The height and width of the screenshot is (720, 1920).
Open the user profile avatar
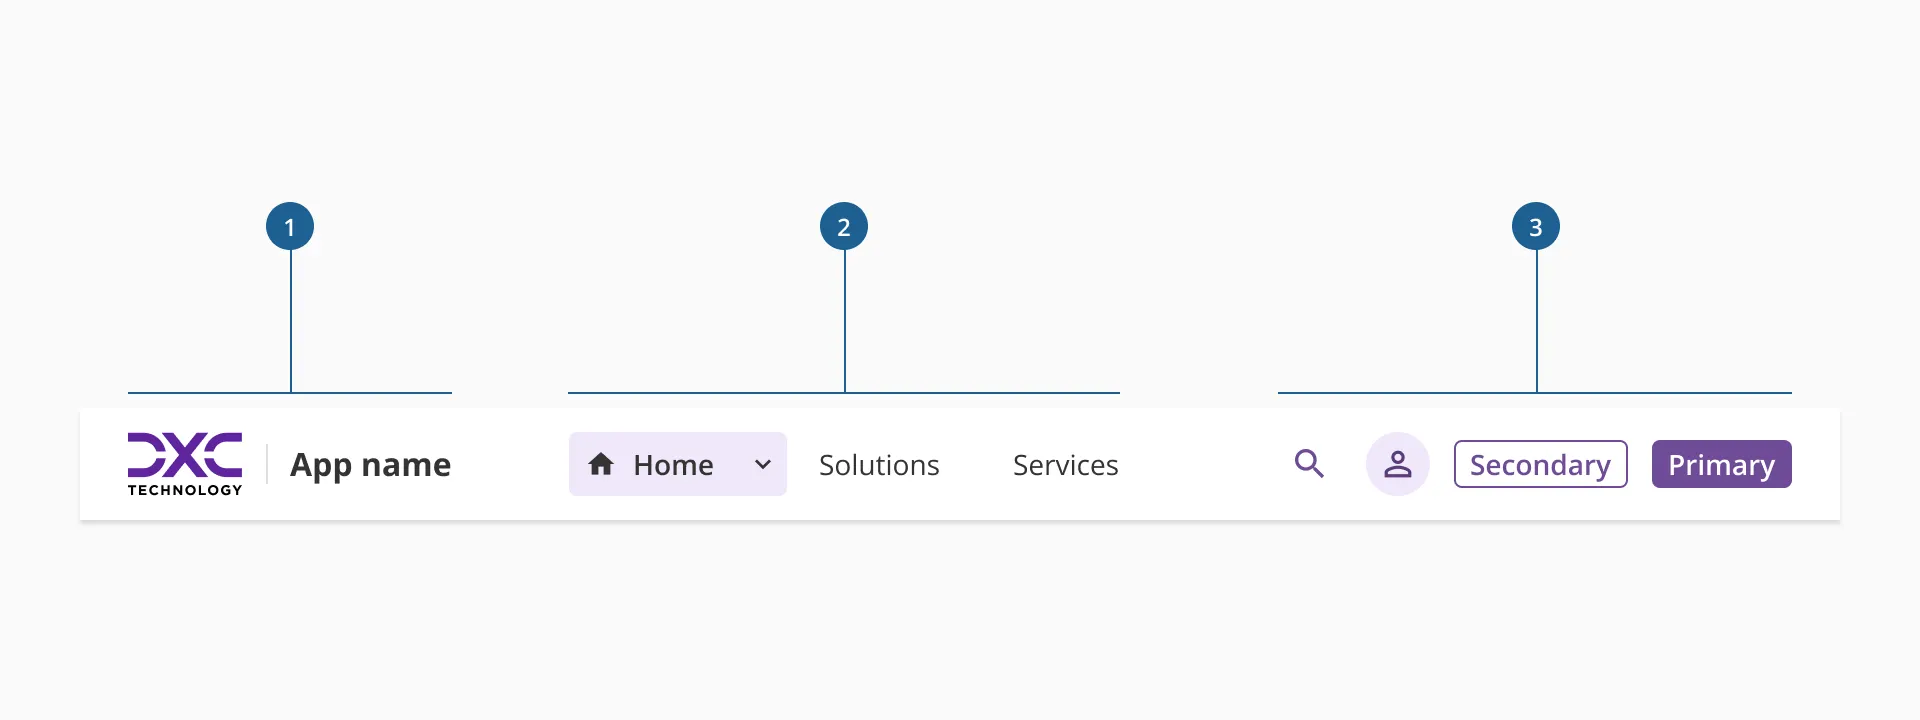pyautogui.click(x=1398, y=464)
